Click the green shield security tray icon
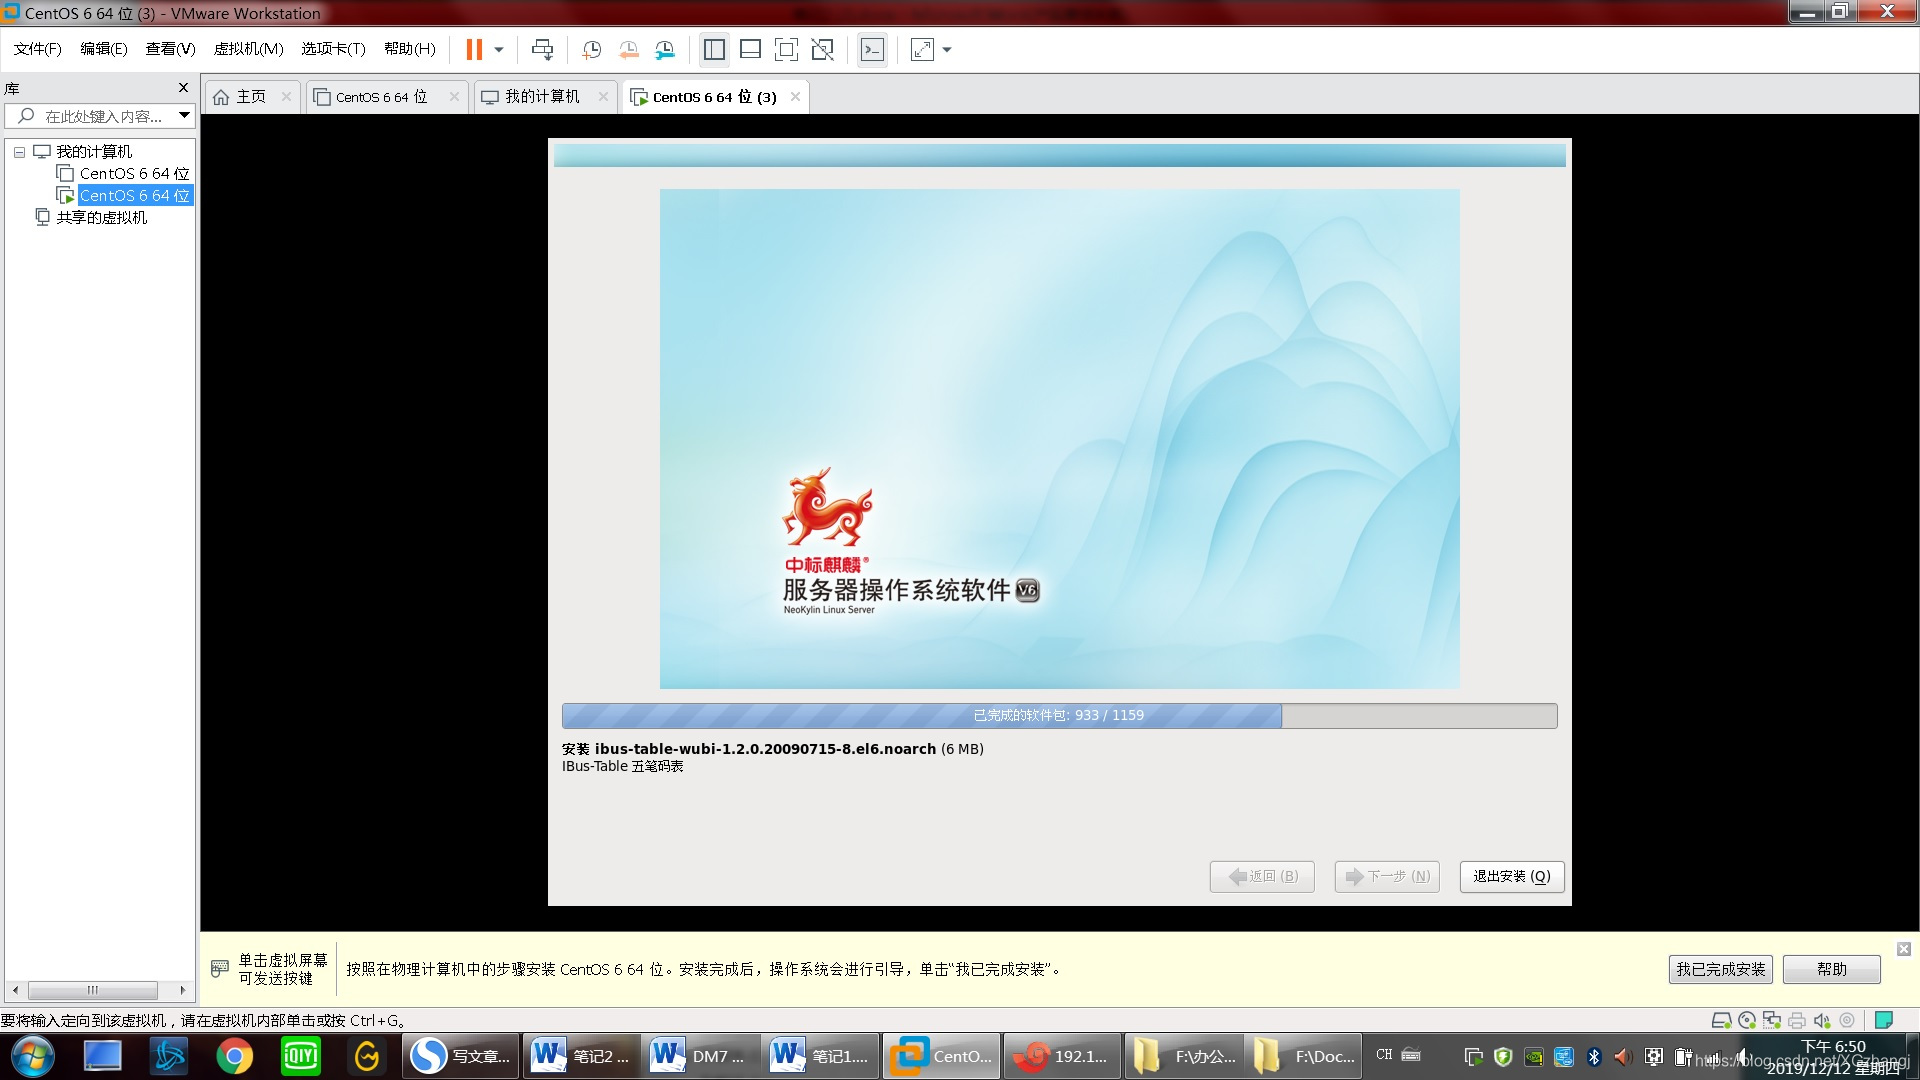Viewport: 1920px width, 1080px height. pos(1503,1056)
